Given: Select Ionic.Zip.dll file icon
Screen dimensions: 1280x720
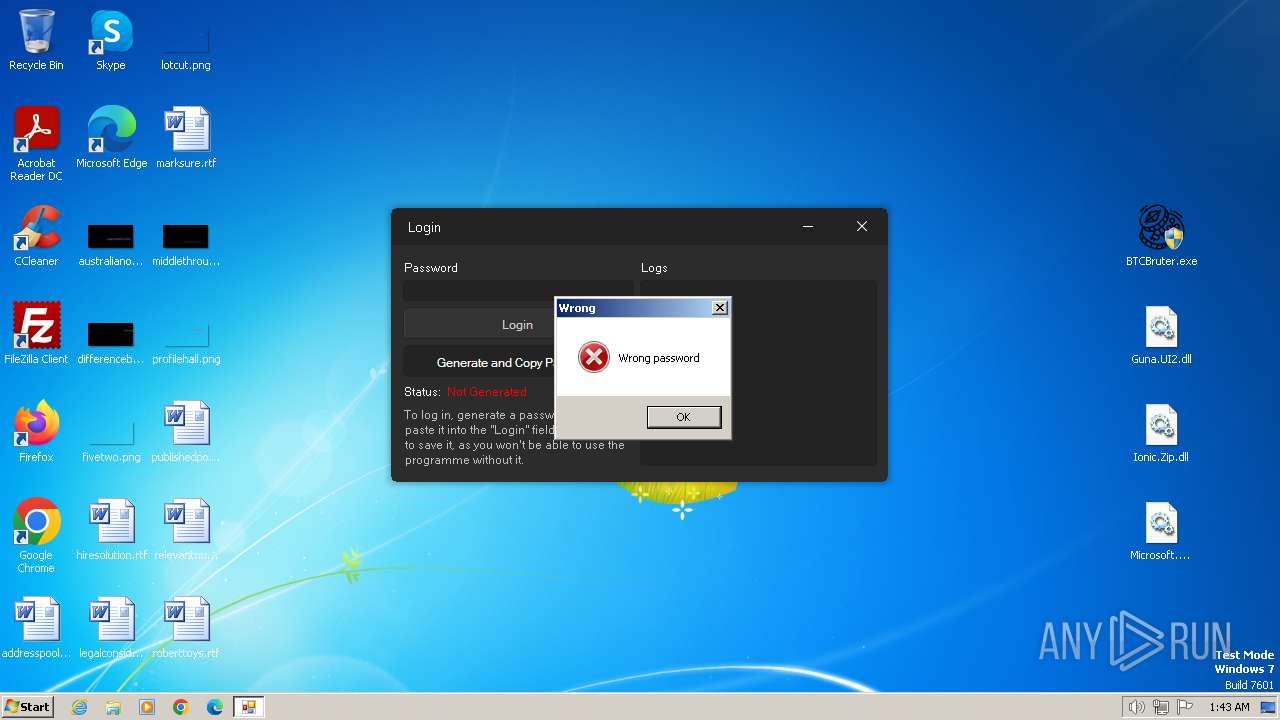Looking at the screenshot, I should pos(1161,432).
